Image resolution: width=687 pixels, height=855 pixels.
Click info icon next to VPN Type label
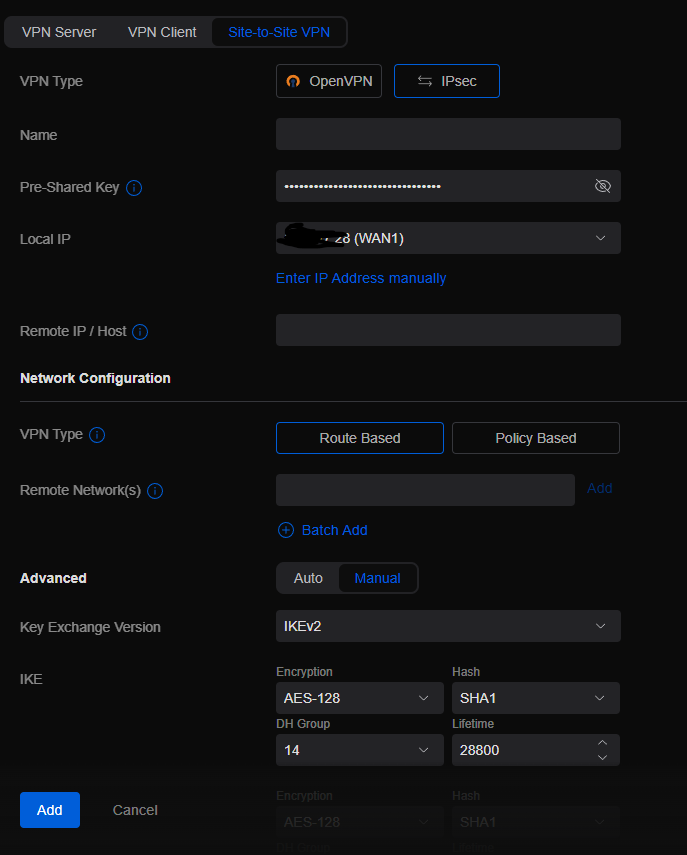(x=97, y=435)
